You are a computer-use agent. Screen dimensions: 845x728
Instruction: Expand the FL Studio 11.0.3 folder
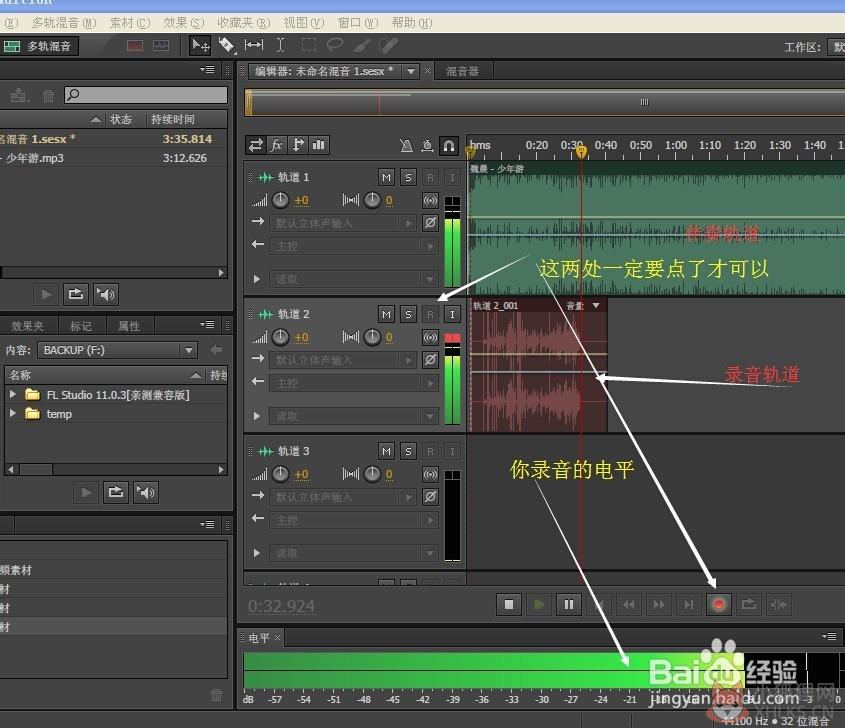pyautogui.click(x=12, y=394)
